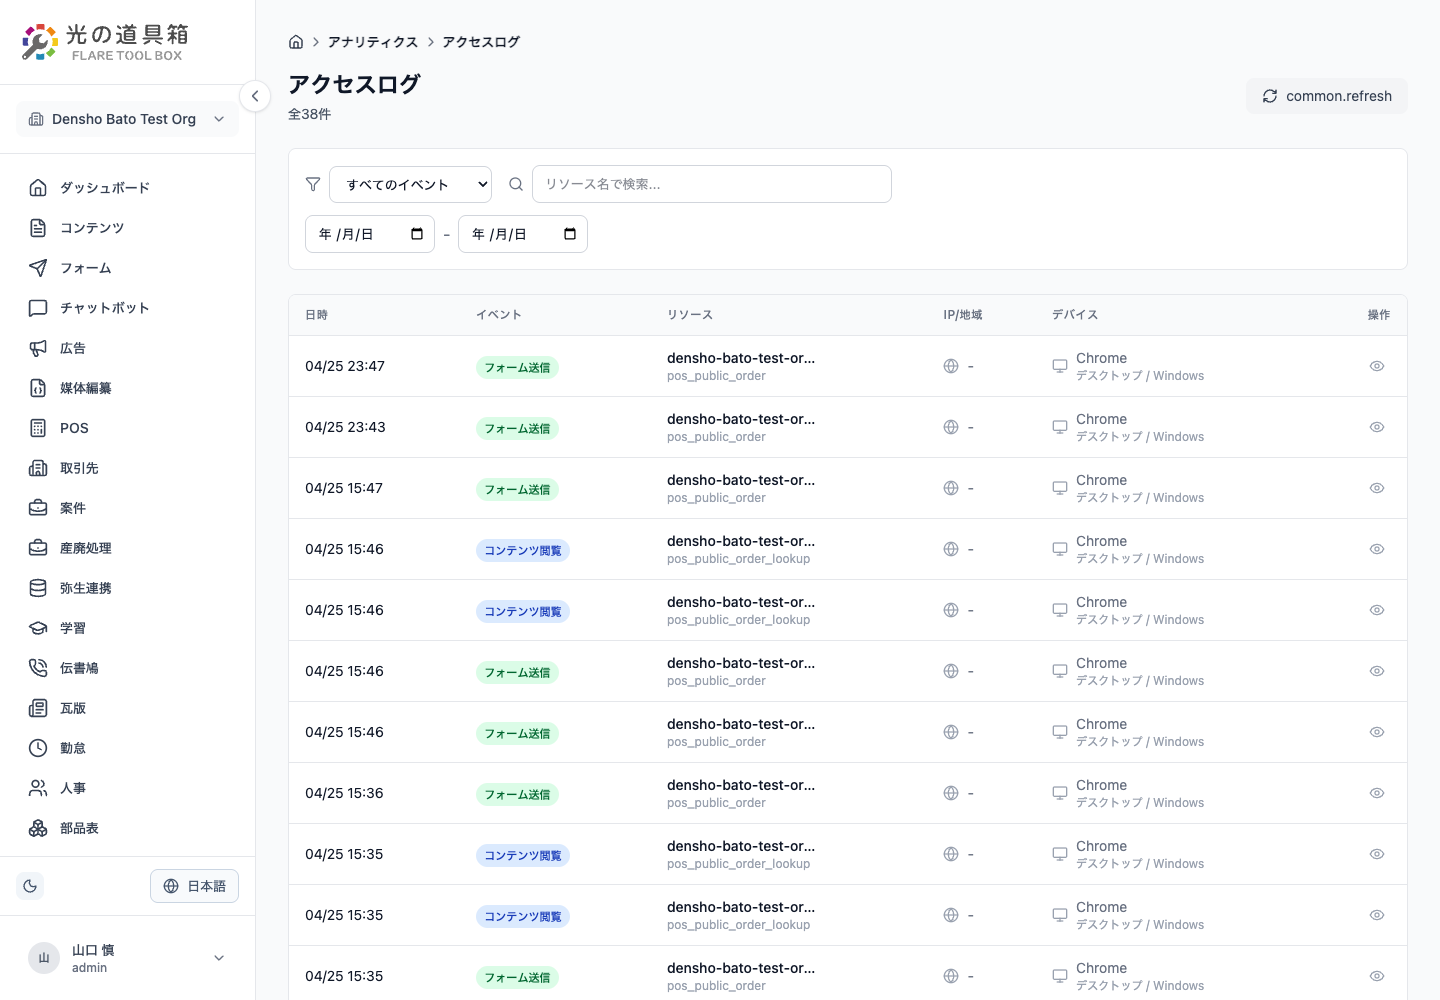Click the 伝書鳩 phone icon
The height and width of the screenshot is (1000, 1440).
38,668
